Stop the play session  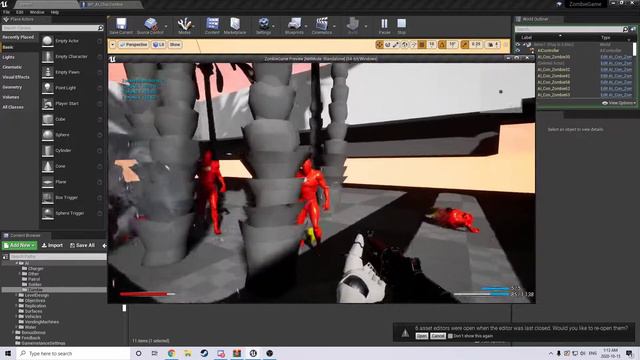coord(402,25)
